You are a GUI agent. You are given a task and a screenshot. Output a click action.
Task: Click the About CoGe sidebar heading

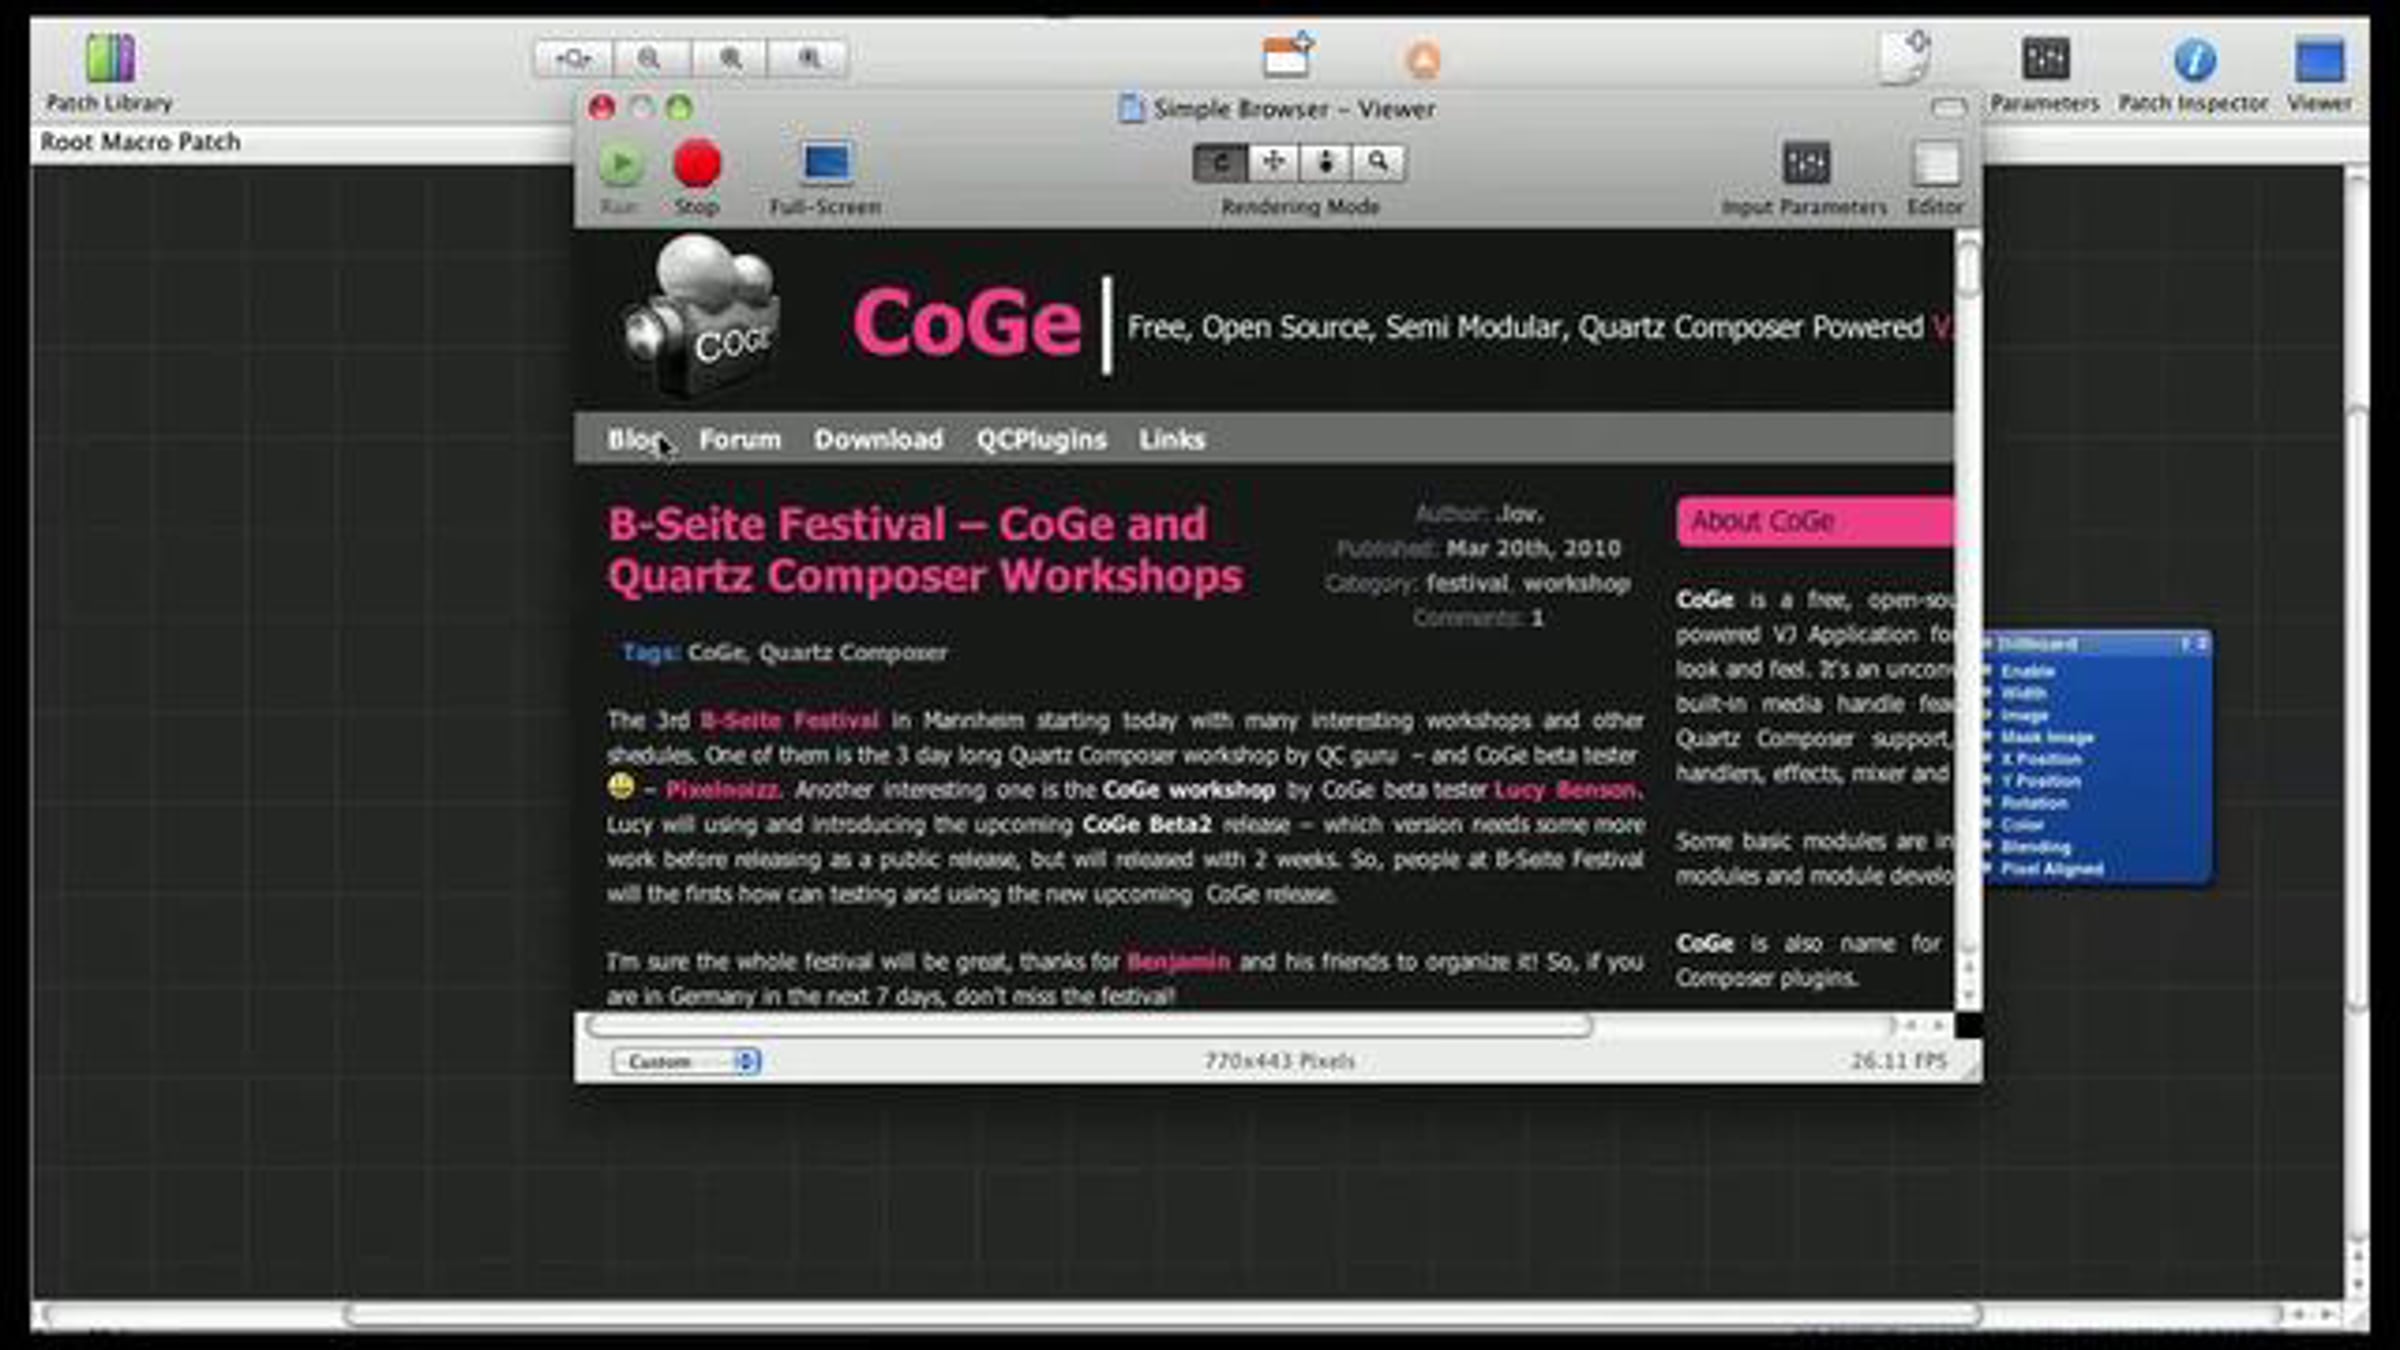[x=1814, y=521]
